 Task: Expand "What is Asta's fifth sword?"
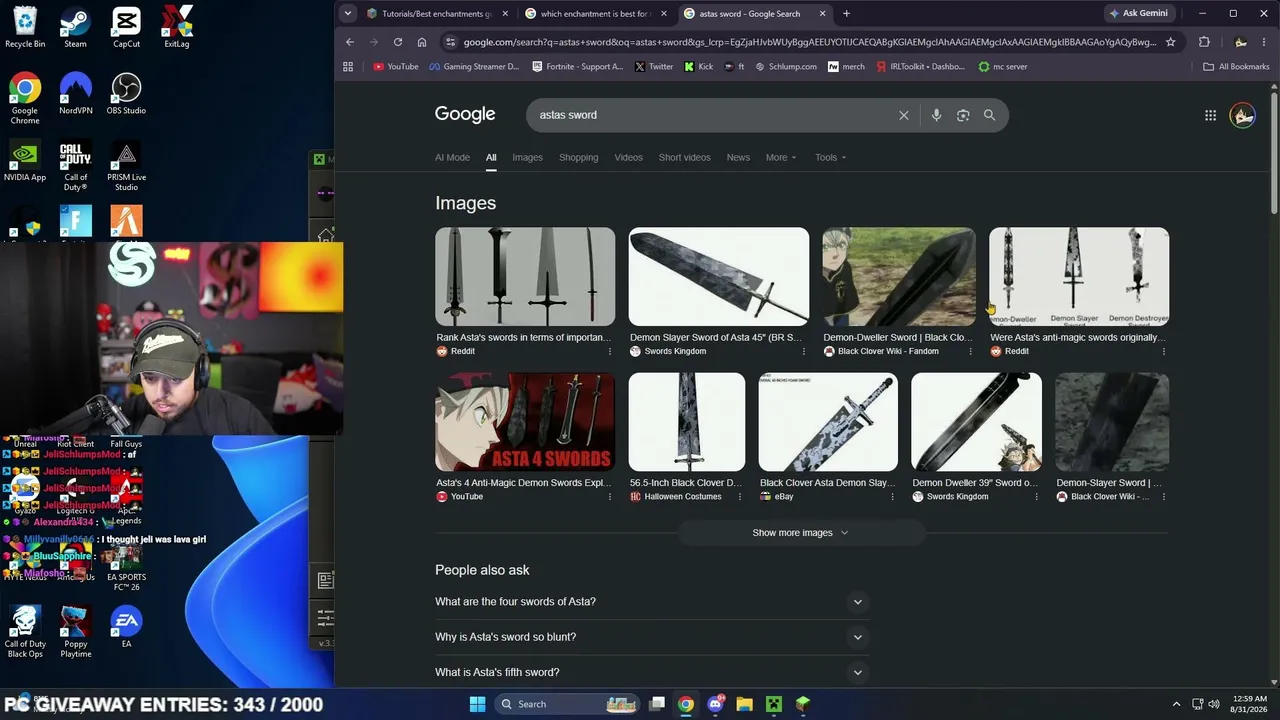(x=652, y=672)
